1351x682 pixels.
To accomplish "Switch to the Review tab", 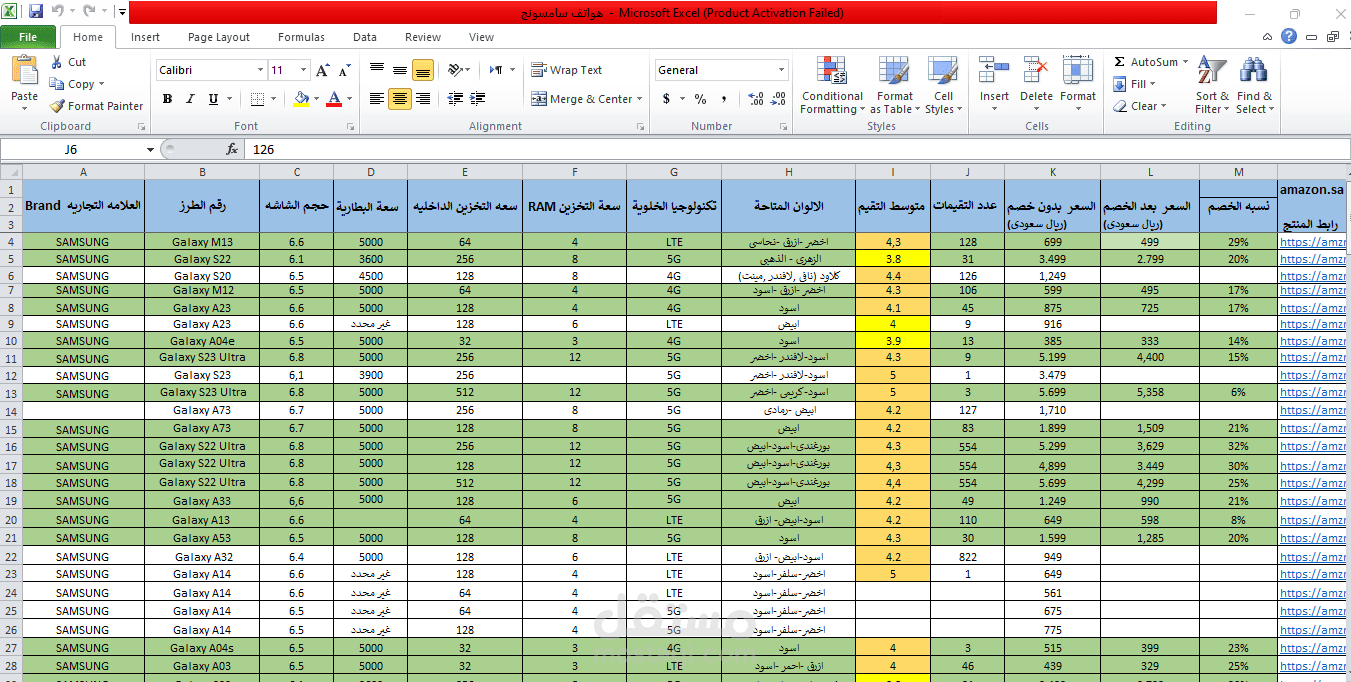I will [423, 37].
